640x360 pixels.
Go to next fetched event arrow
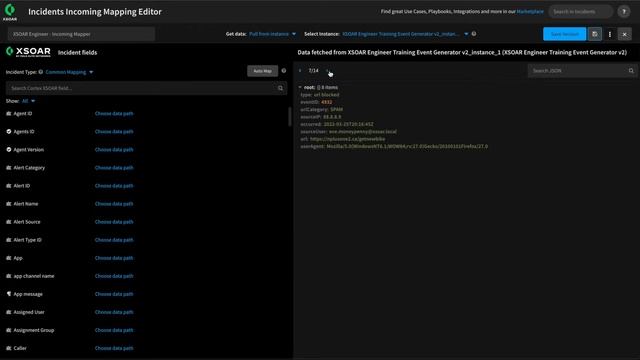pos(327,71)
